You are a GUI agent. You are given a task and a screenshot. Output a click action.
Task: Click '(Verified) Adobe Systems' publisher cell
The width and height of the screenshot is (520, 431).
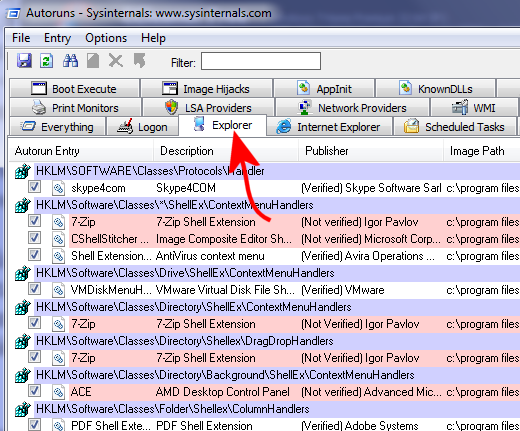tap(360, 426)
